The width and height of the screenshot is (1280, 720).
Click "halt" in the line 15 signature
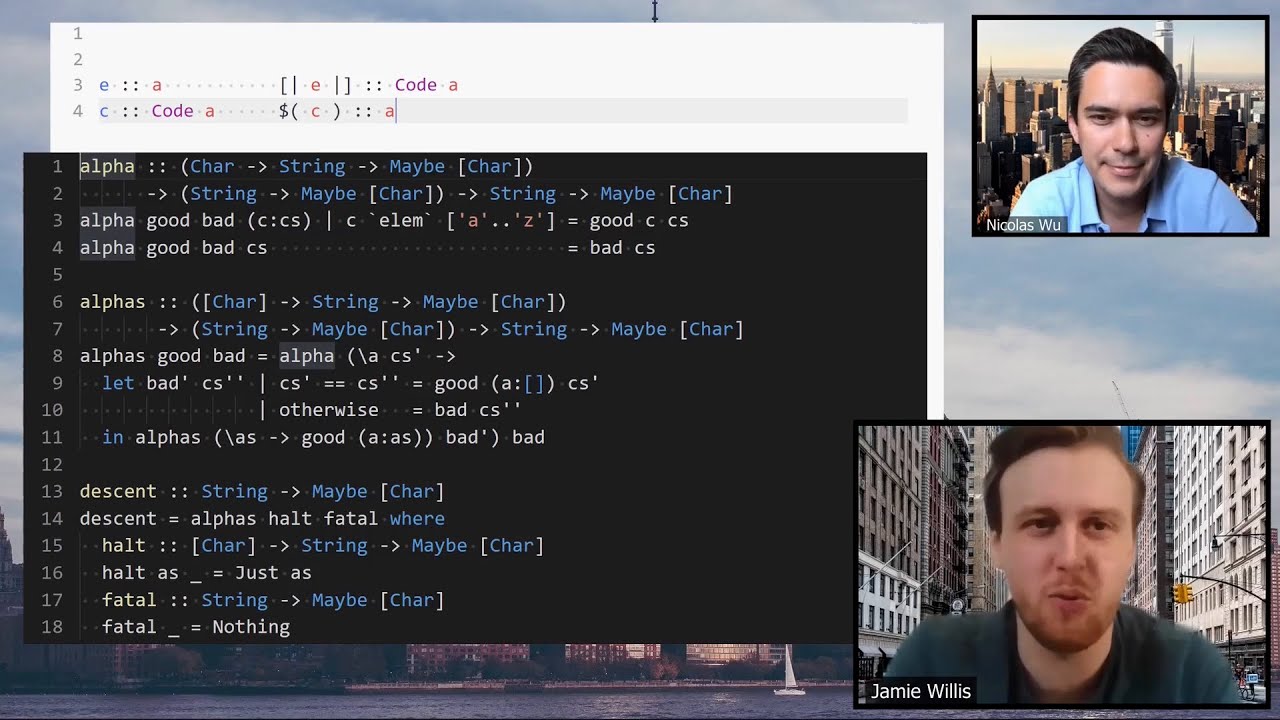(123, 545)
